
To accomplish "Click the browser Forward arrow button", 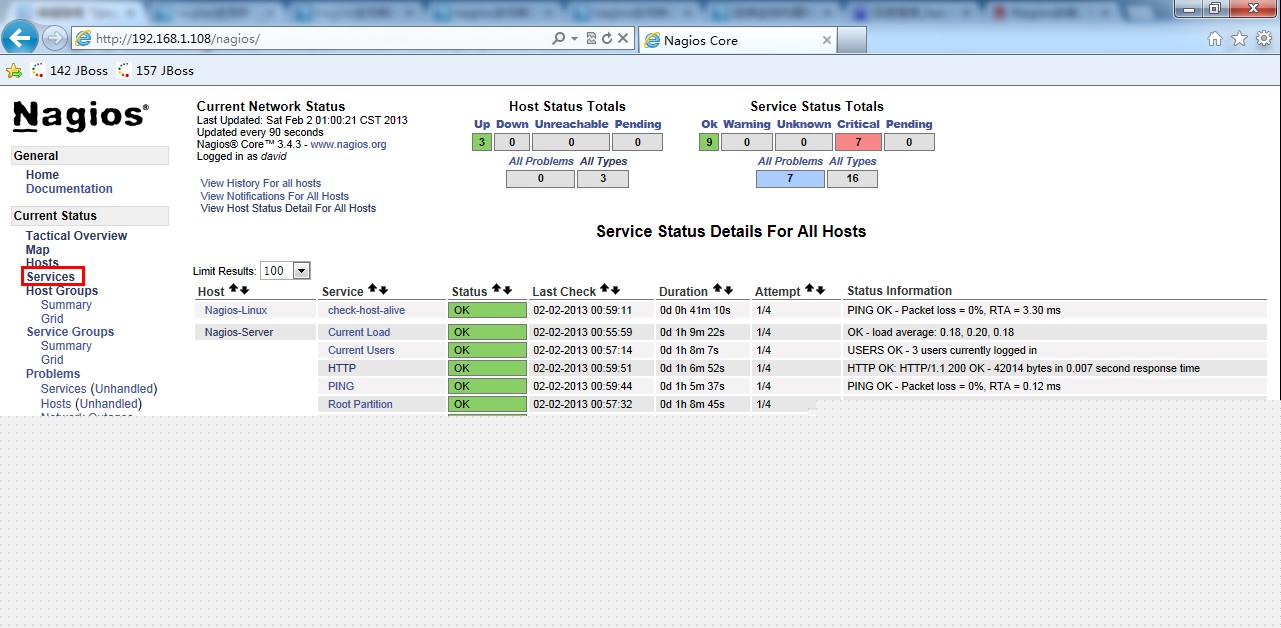I will [54, 39].
